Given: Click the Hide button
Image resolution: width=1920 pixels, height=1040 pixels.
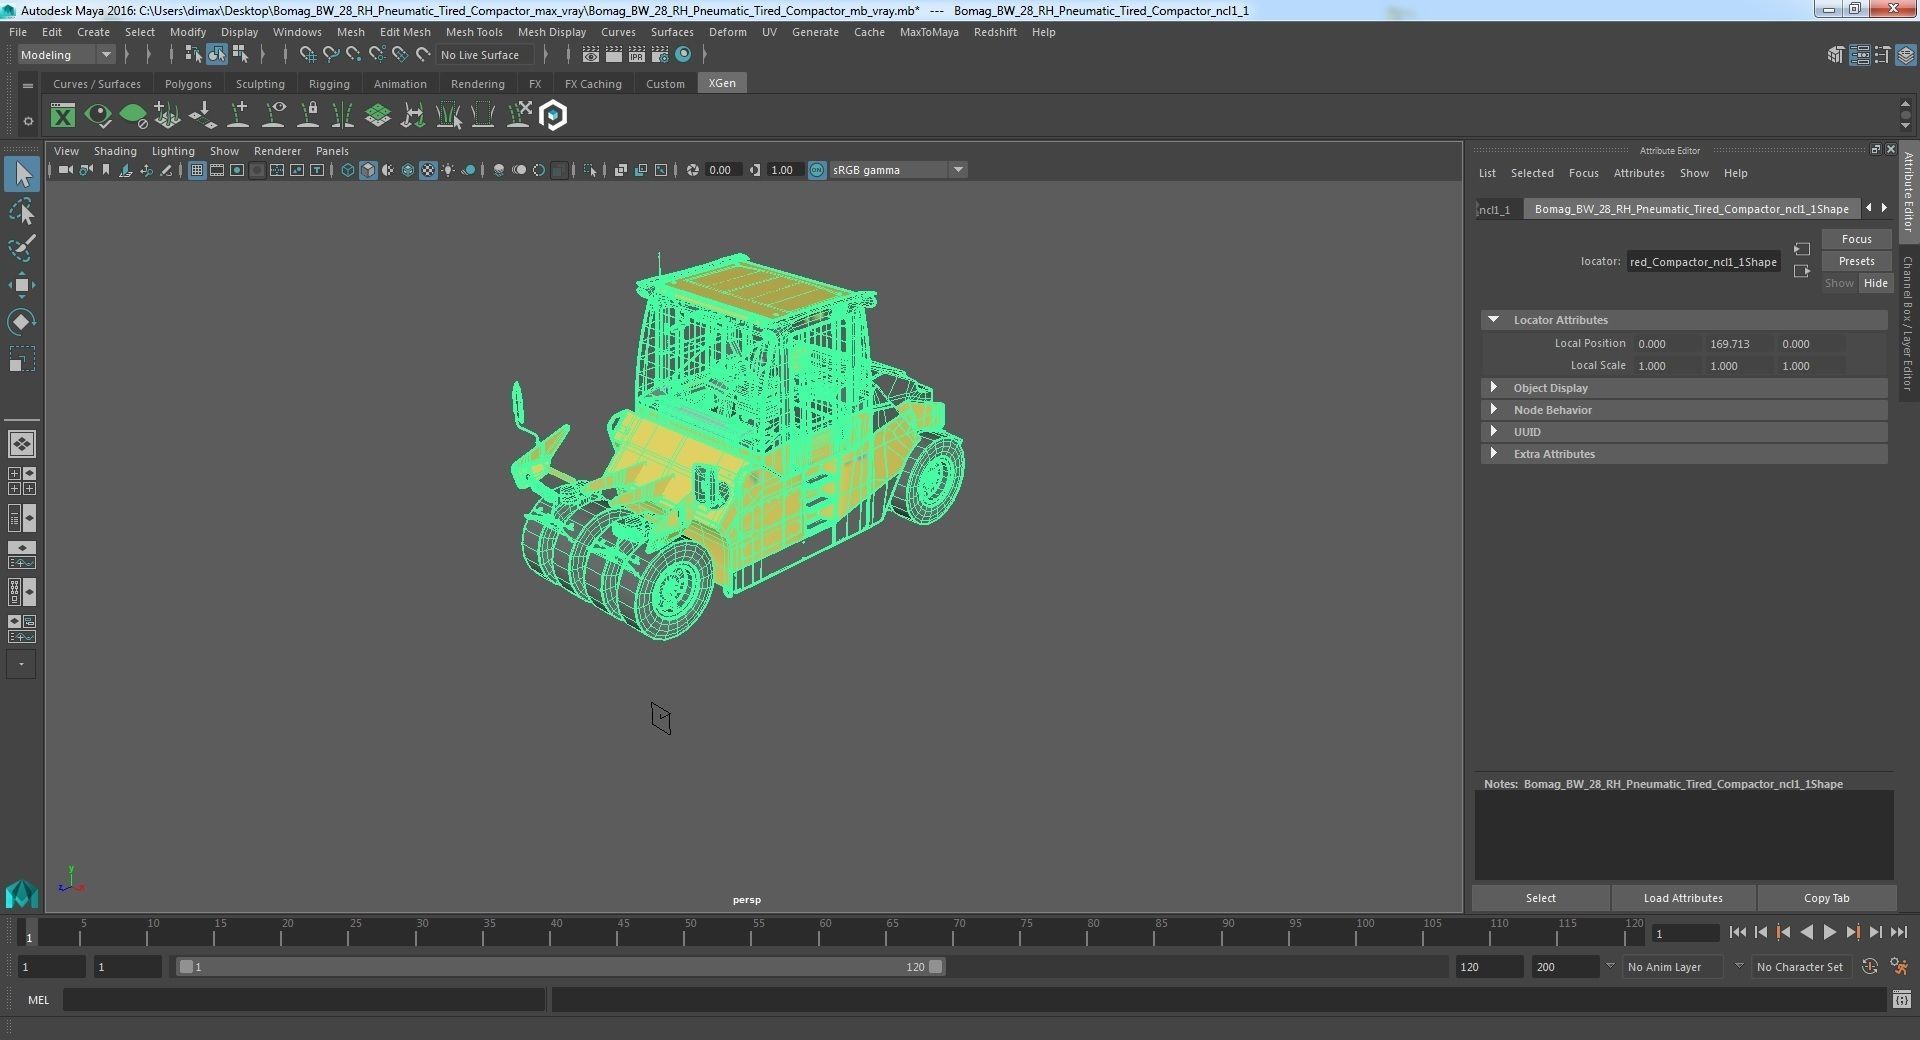Looking at the screenshot, I should (1875, 283).
